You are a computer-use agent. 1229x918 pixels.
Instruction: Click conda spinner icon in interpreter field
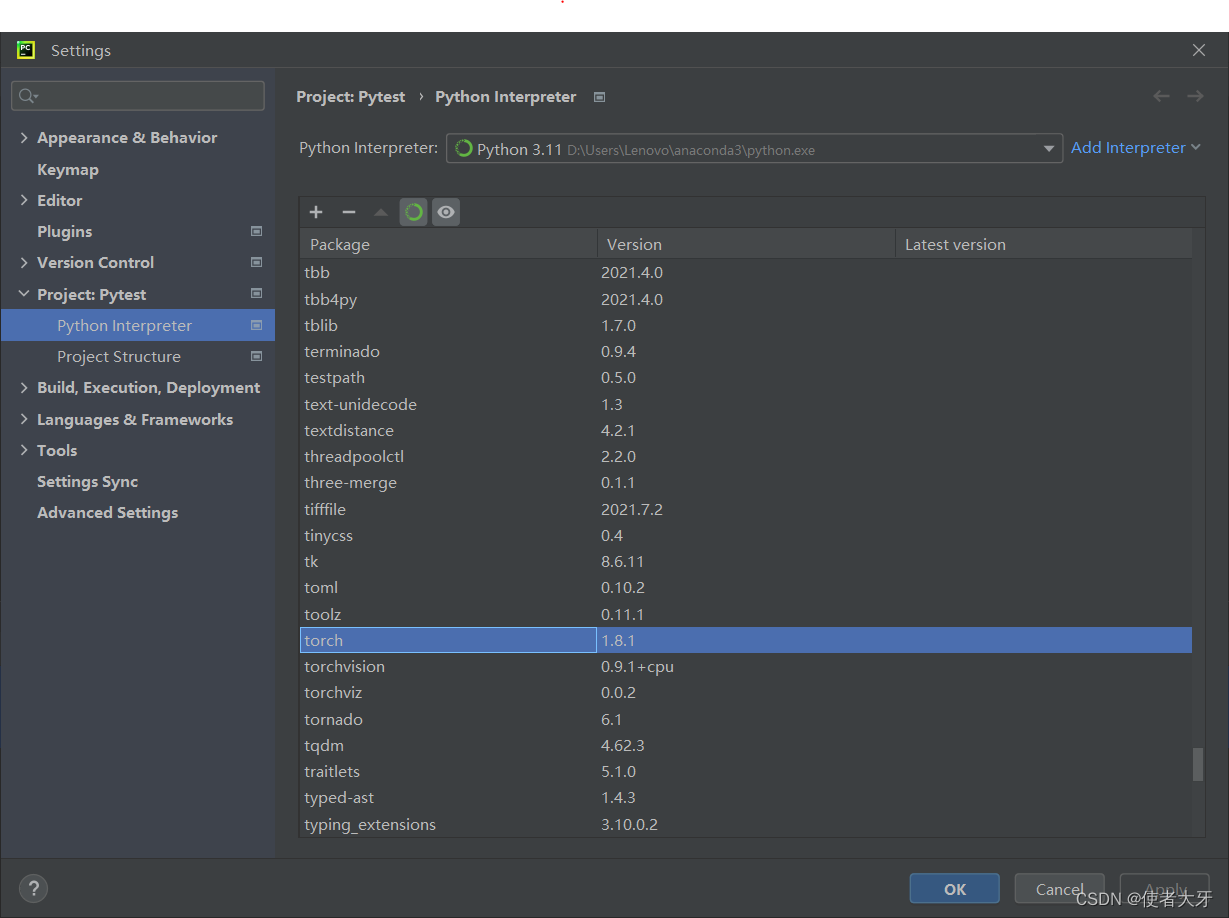click(x=464, y=148)
